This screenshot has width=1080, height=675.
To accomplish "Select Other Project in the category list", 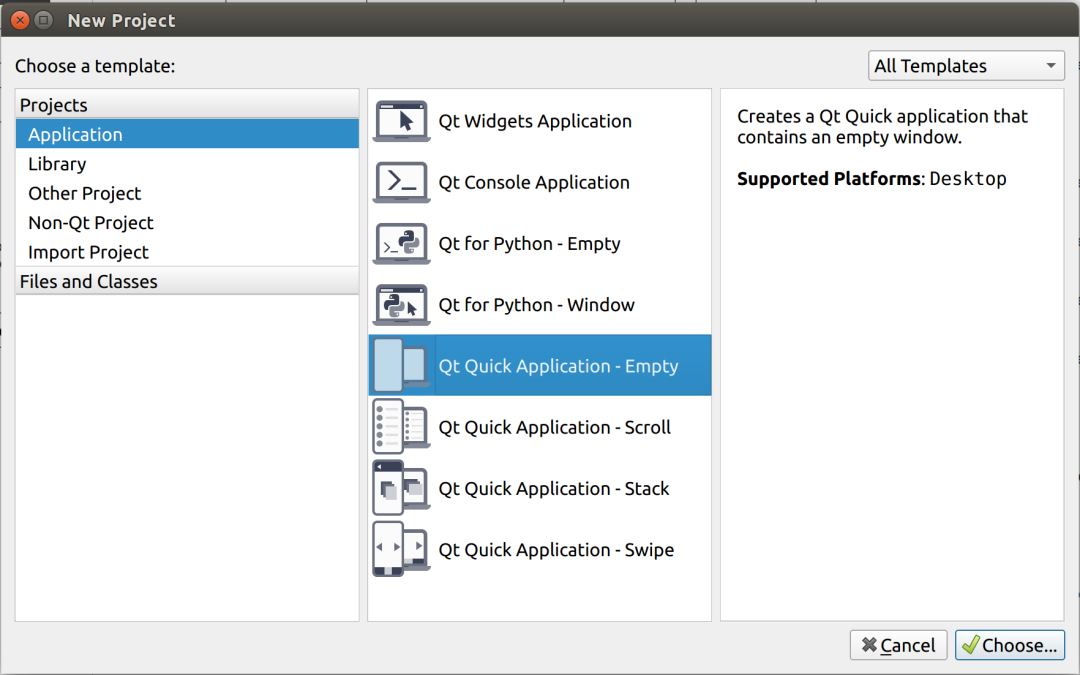I will (85, 193).
